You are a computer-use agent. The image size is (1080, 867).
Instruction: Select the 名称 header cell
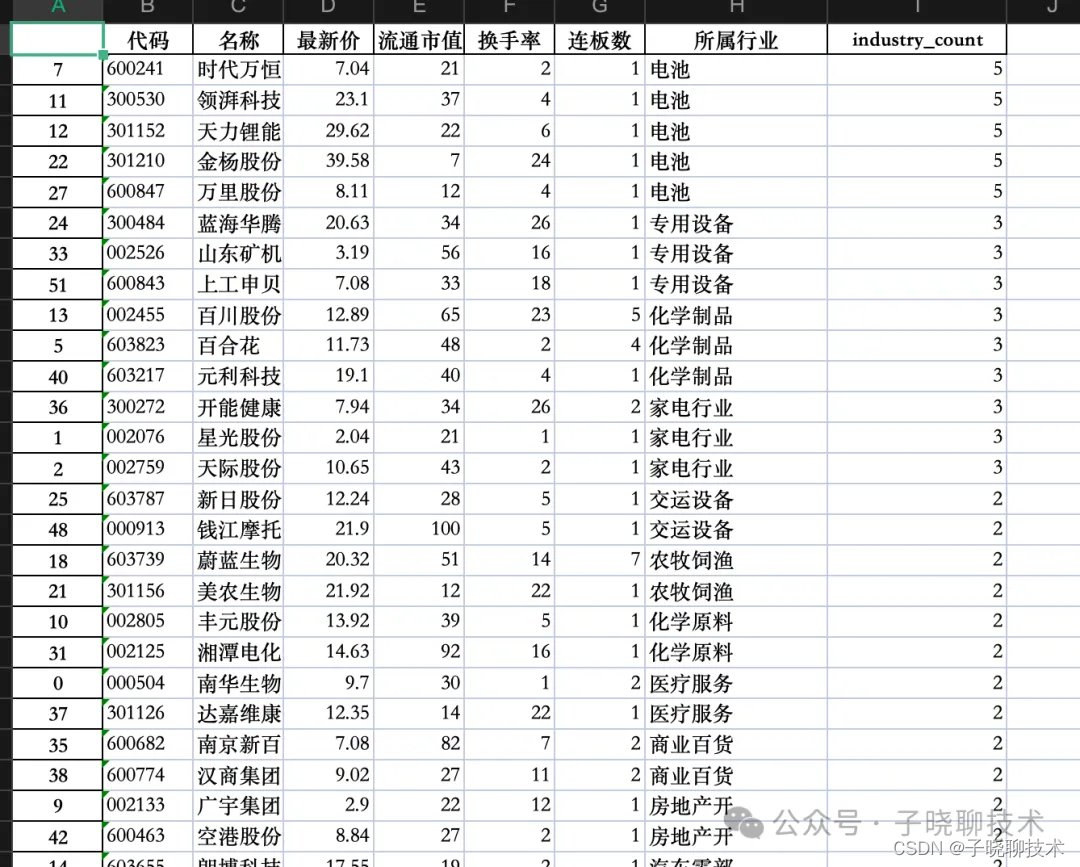point(237,40)
